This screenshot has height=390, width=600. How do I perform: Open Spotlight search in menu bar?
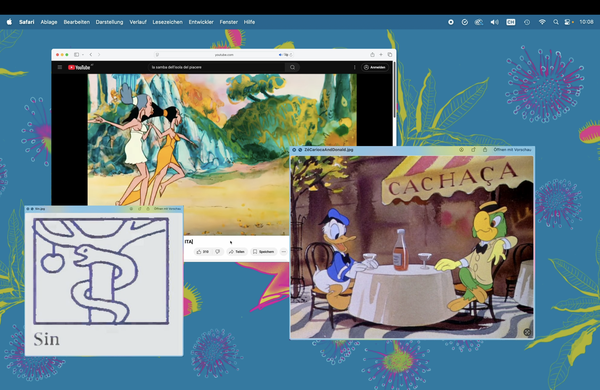pos(556,22)
